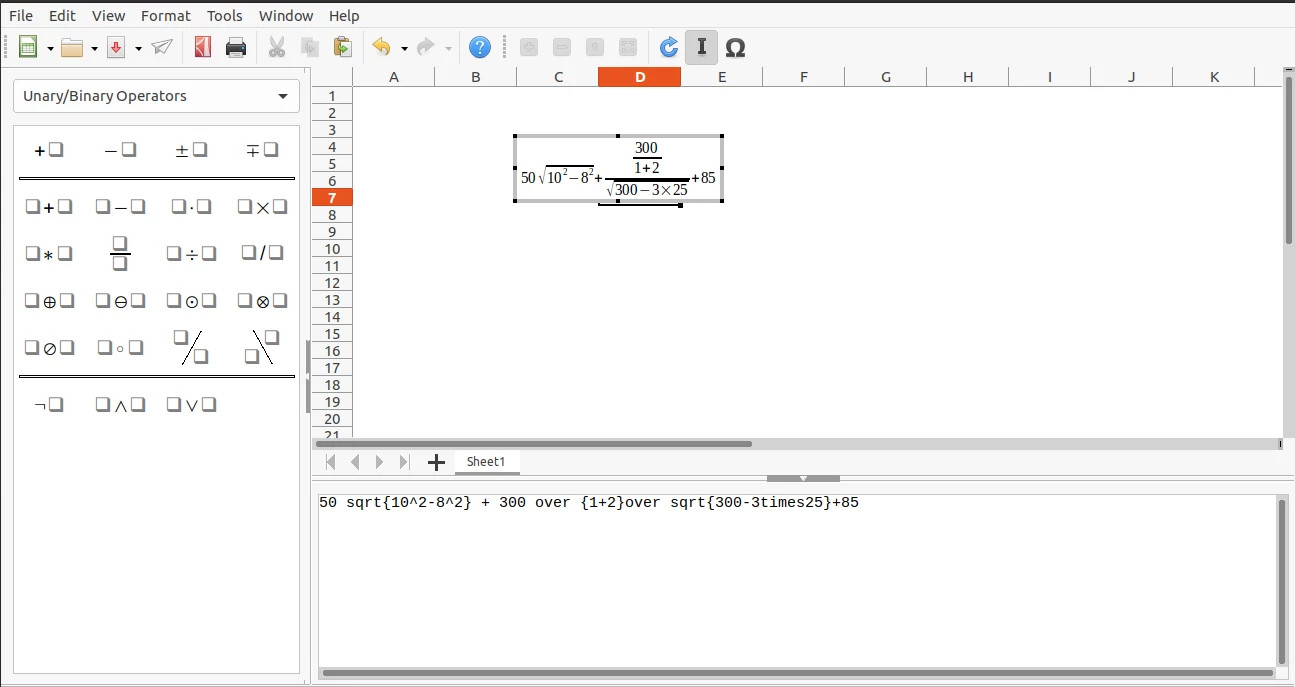Insert the binary addition operator

49,207
